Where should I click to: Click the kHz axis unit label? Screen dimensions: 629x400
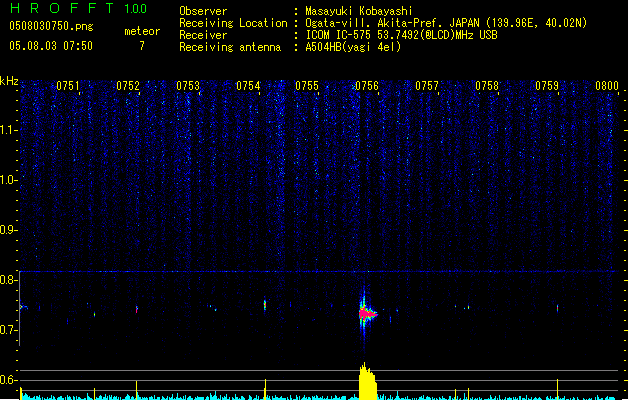coord(9,80)
